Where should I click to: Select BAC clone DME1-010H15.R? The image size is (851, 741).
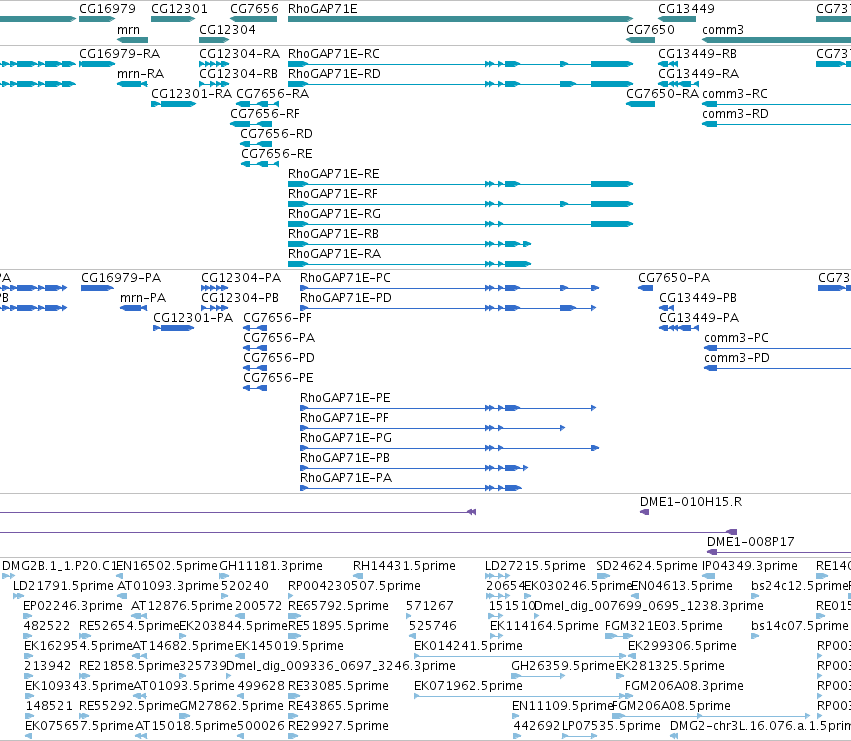pyautogui.click(x=691, y=503)
